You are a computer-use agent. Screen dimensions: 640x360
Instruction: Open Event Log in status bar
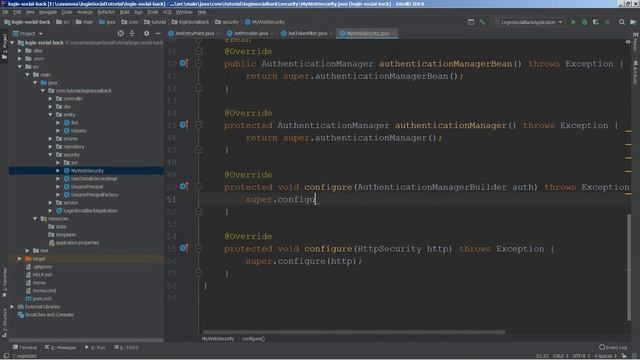click(613, 347)
